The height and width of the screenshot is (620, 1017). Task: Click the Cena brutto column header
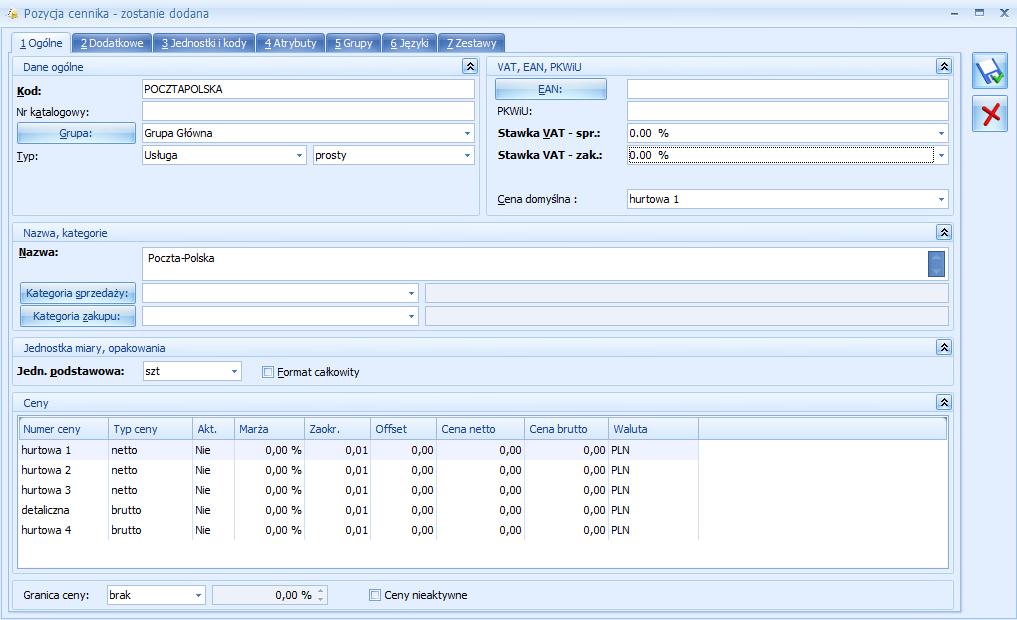(x=566, y=429)
